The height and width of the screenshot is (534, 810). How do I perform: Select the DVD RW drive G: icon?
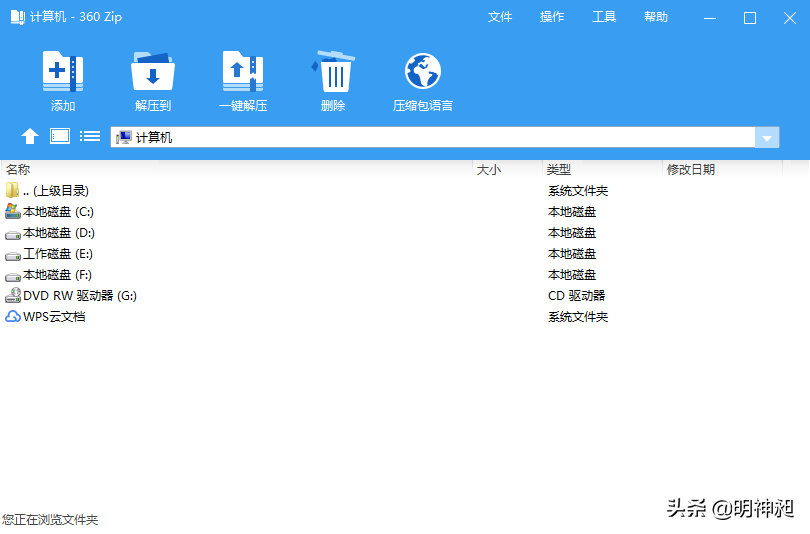pos(12,295)
